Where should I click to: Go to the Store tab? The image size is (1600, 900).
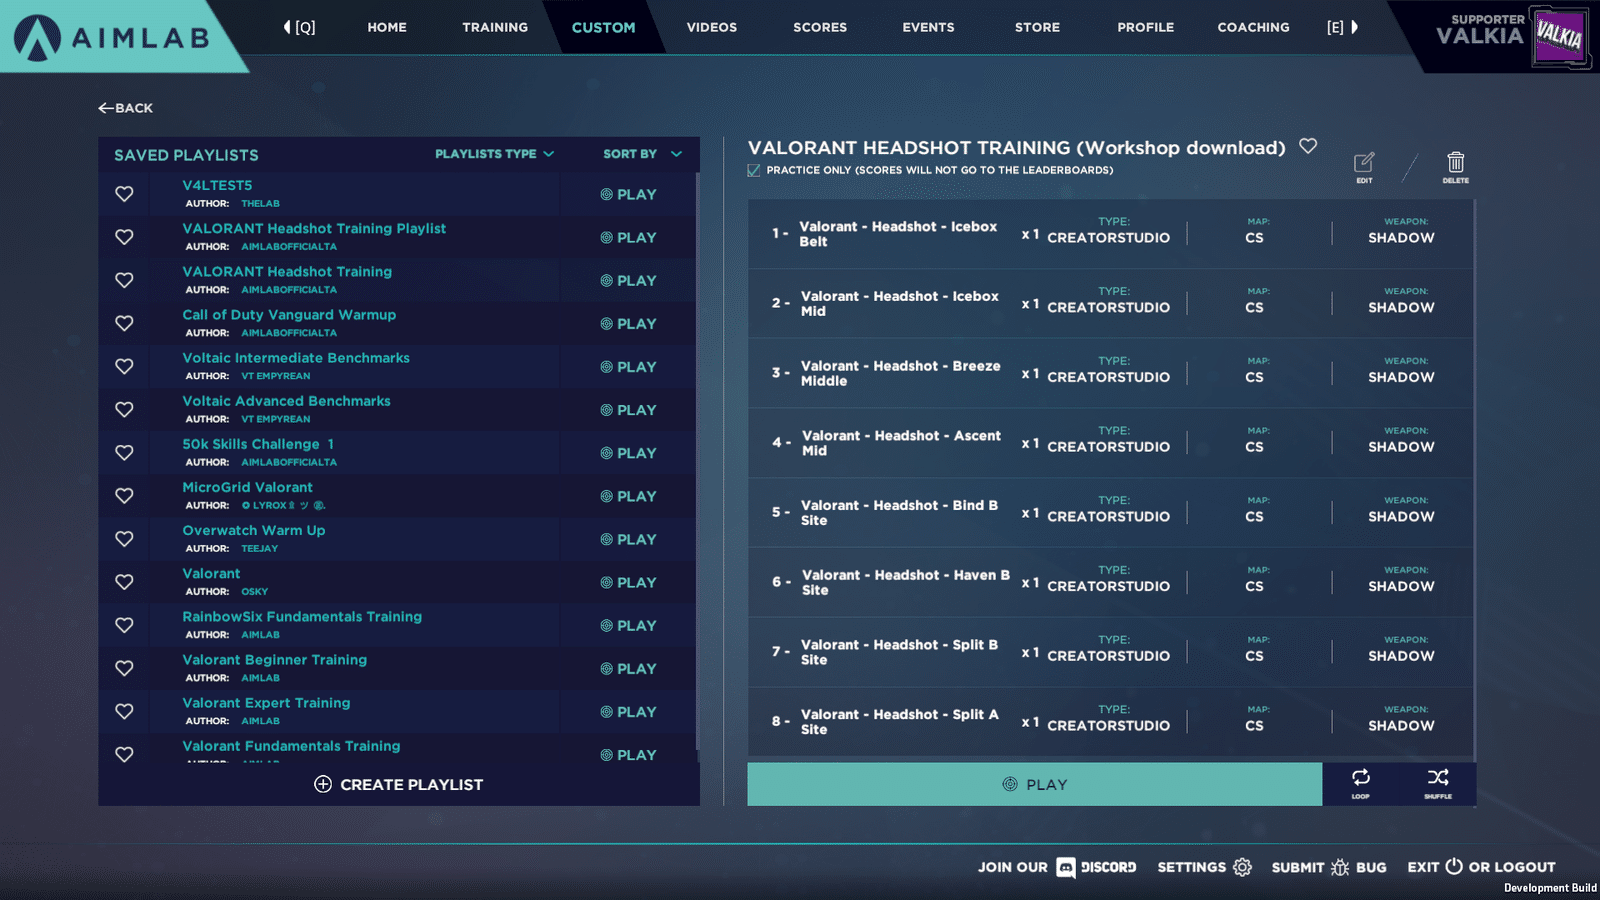(x=1037, y=27)
